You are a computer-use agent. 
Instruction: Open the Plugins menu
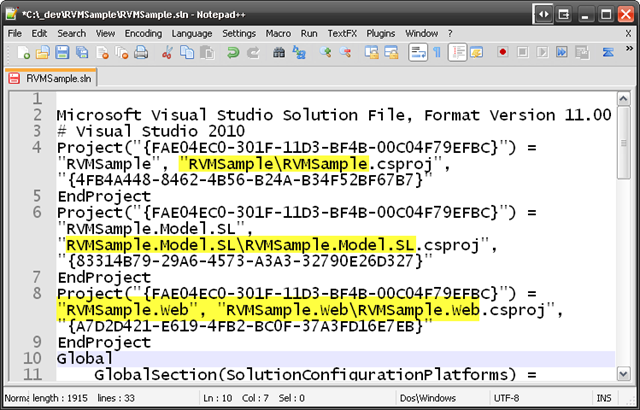tap(381, 33)
